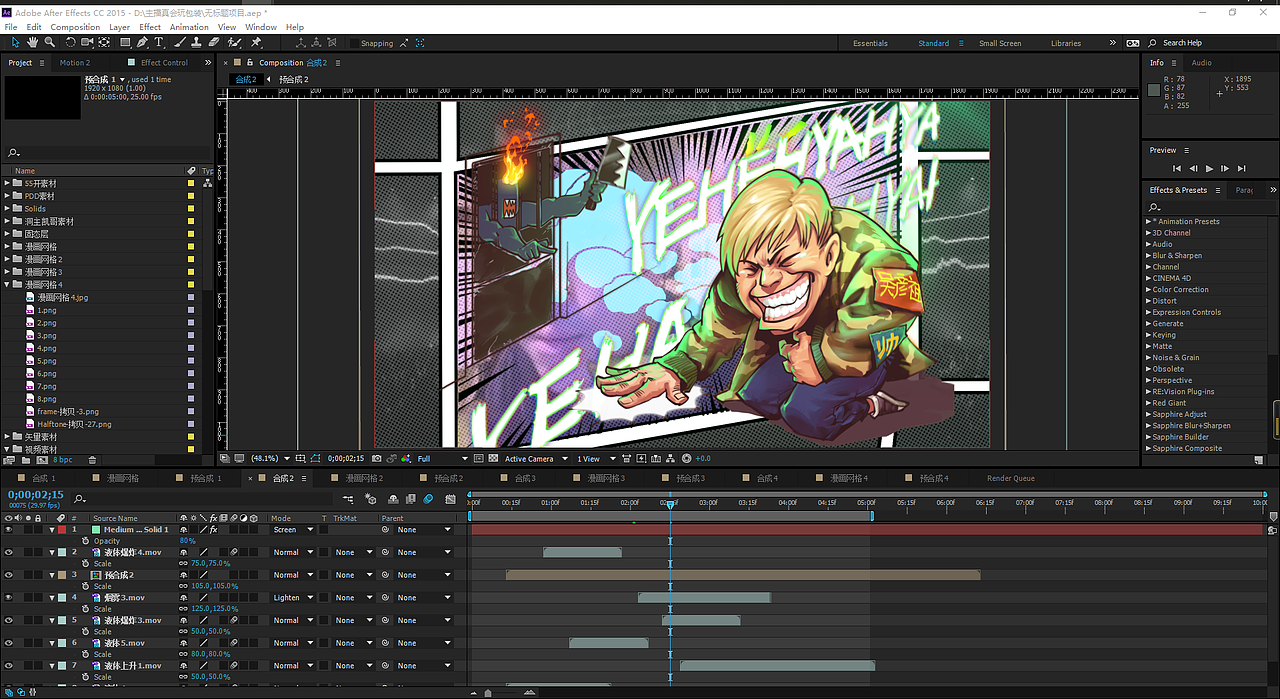Delete selected project item with trash icon

click(93, 460)
